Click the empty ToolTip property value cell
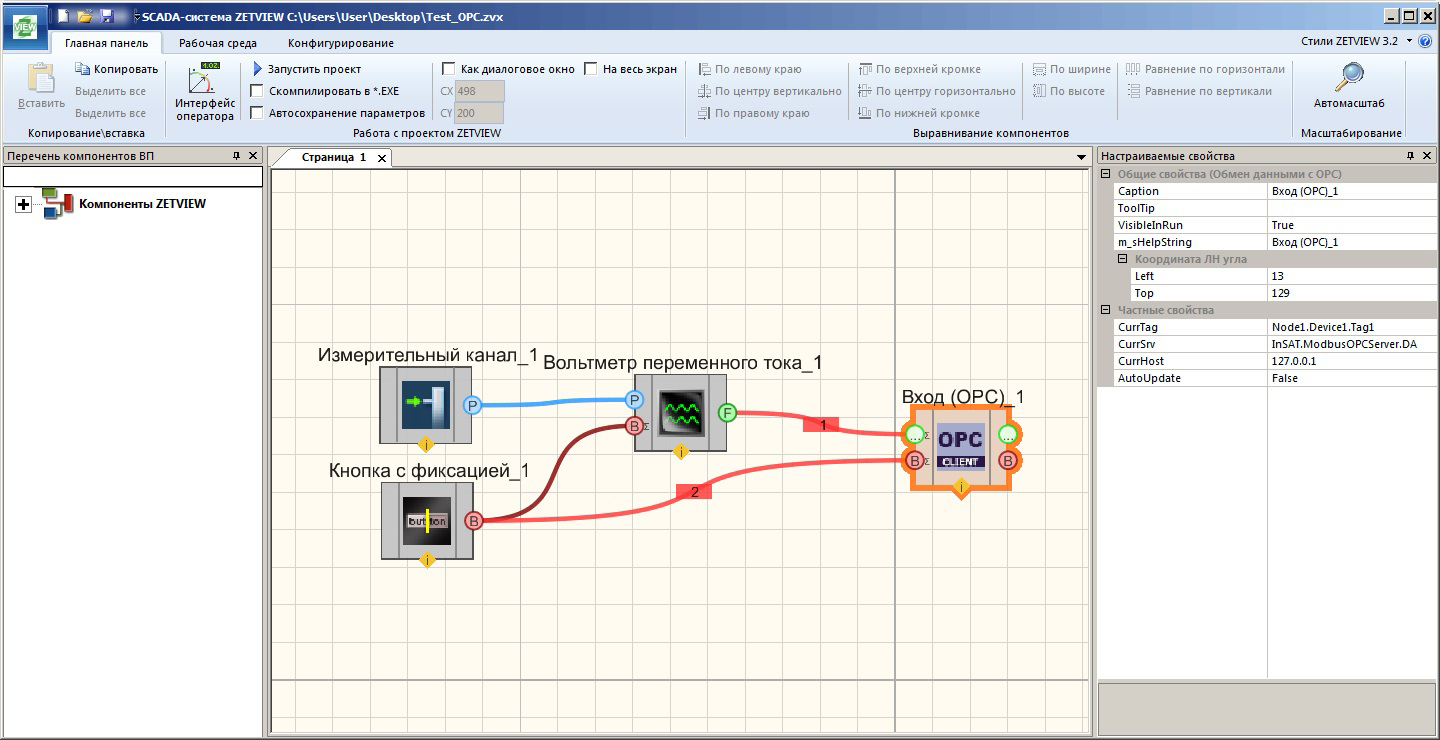1440x740 pixels. [x=1352, y=208]
